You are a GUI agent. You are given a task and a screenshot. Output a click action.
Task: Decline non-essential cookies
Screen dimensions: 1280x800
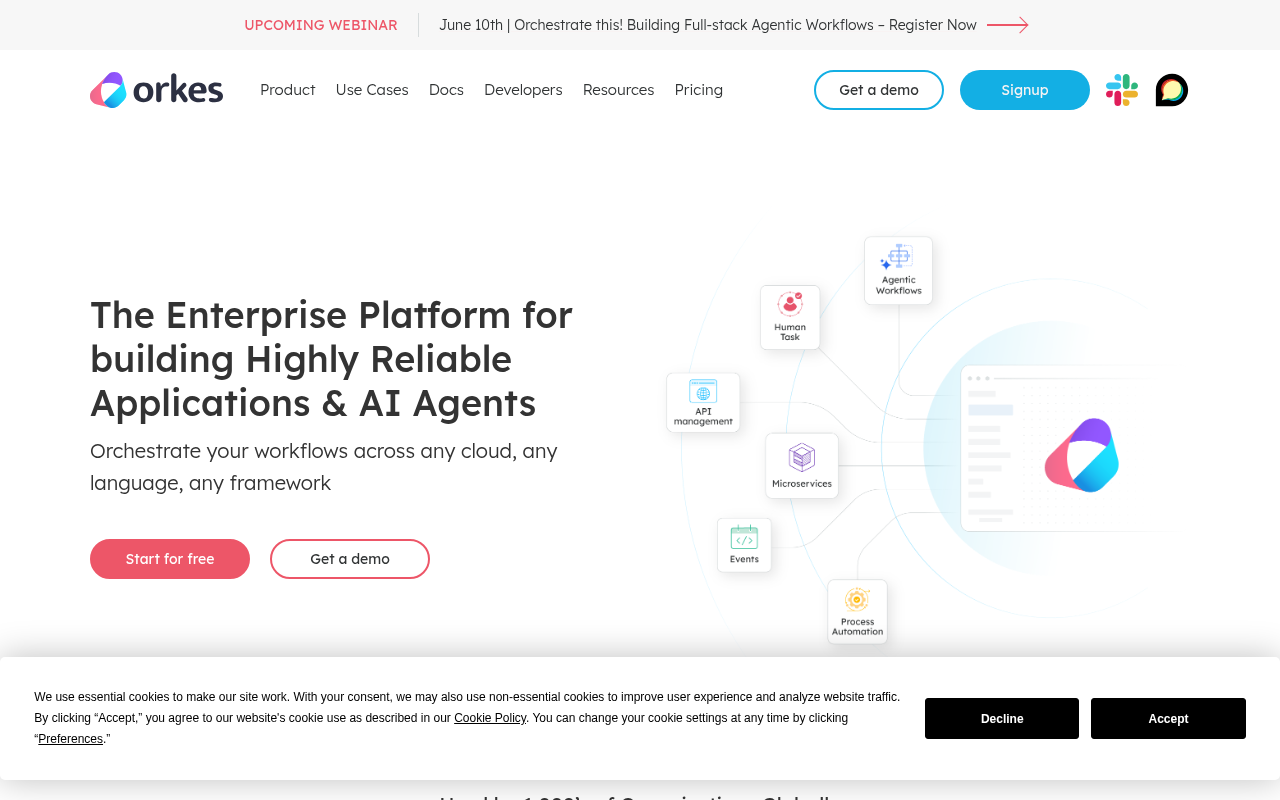click(x=1001, y=718)
